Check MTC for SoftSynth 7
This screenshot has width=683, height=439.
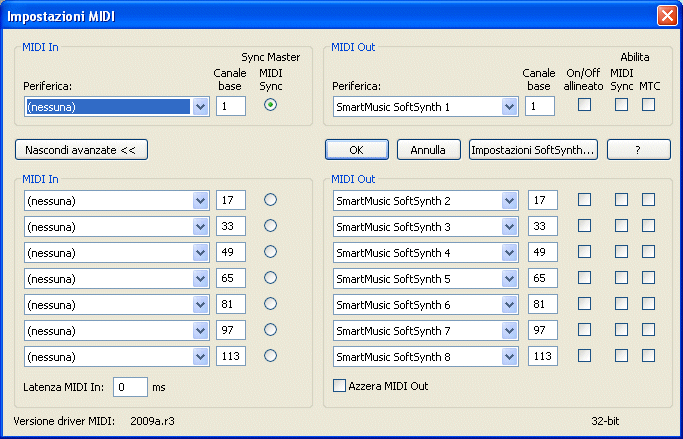tap(648, 330)
